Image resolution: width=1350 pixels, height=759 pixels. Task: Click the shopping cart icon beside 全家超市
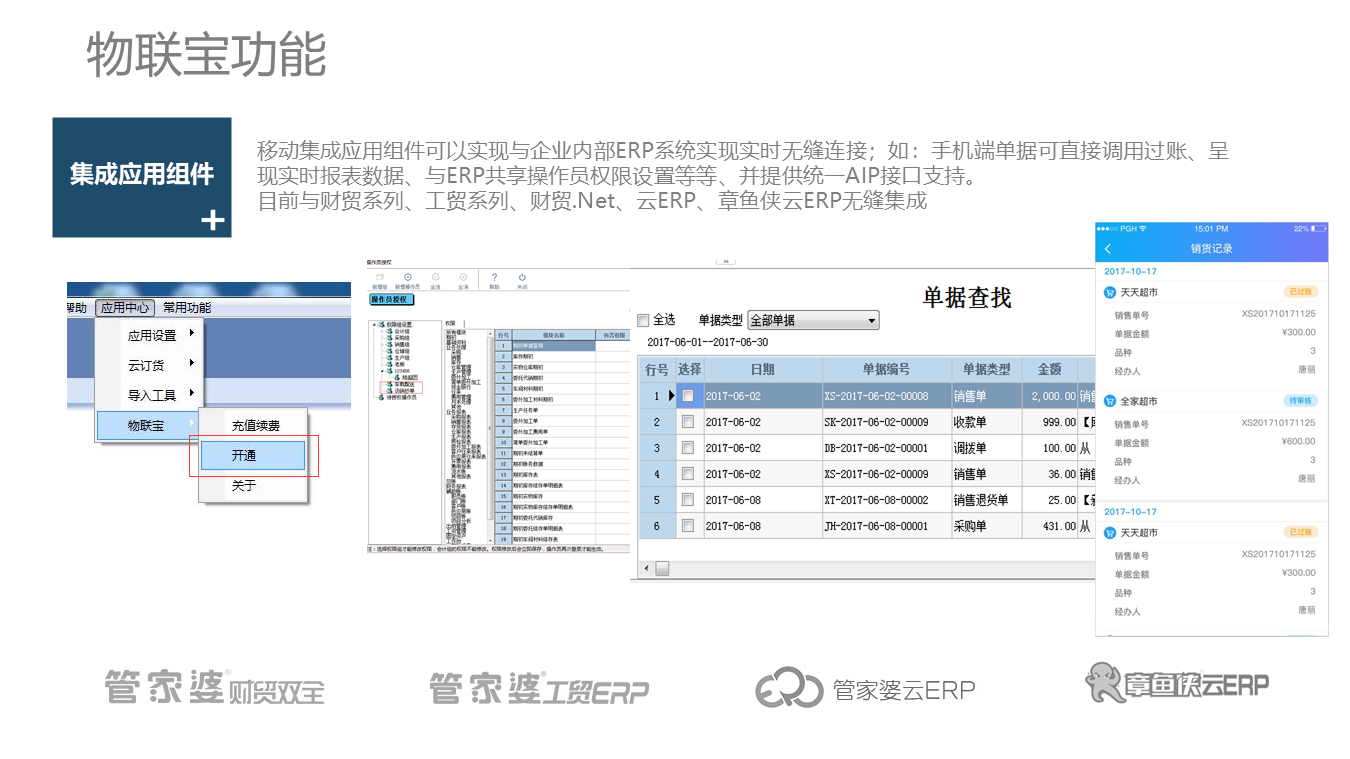pyautogui.click(x=1109, y=401)
